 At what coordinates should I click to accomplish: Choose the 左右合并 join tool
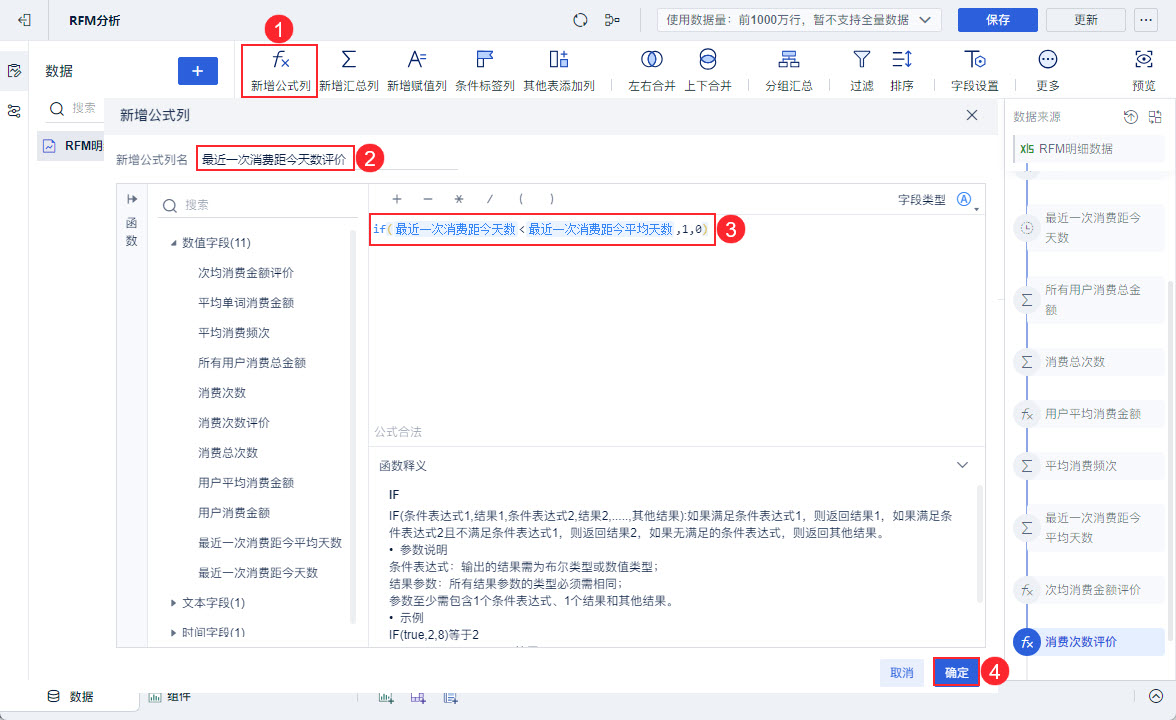point(652,60)
